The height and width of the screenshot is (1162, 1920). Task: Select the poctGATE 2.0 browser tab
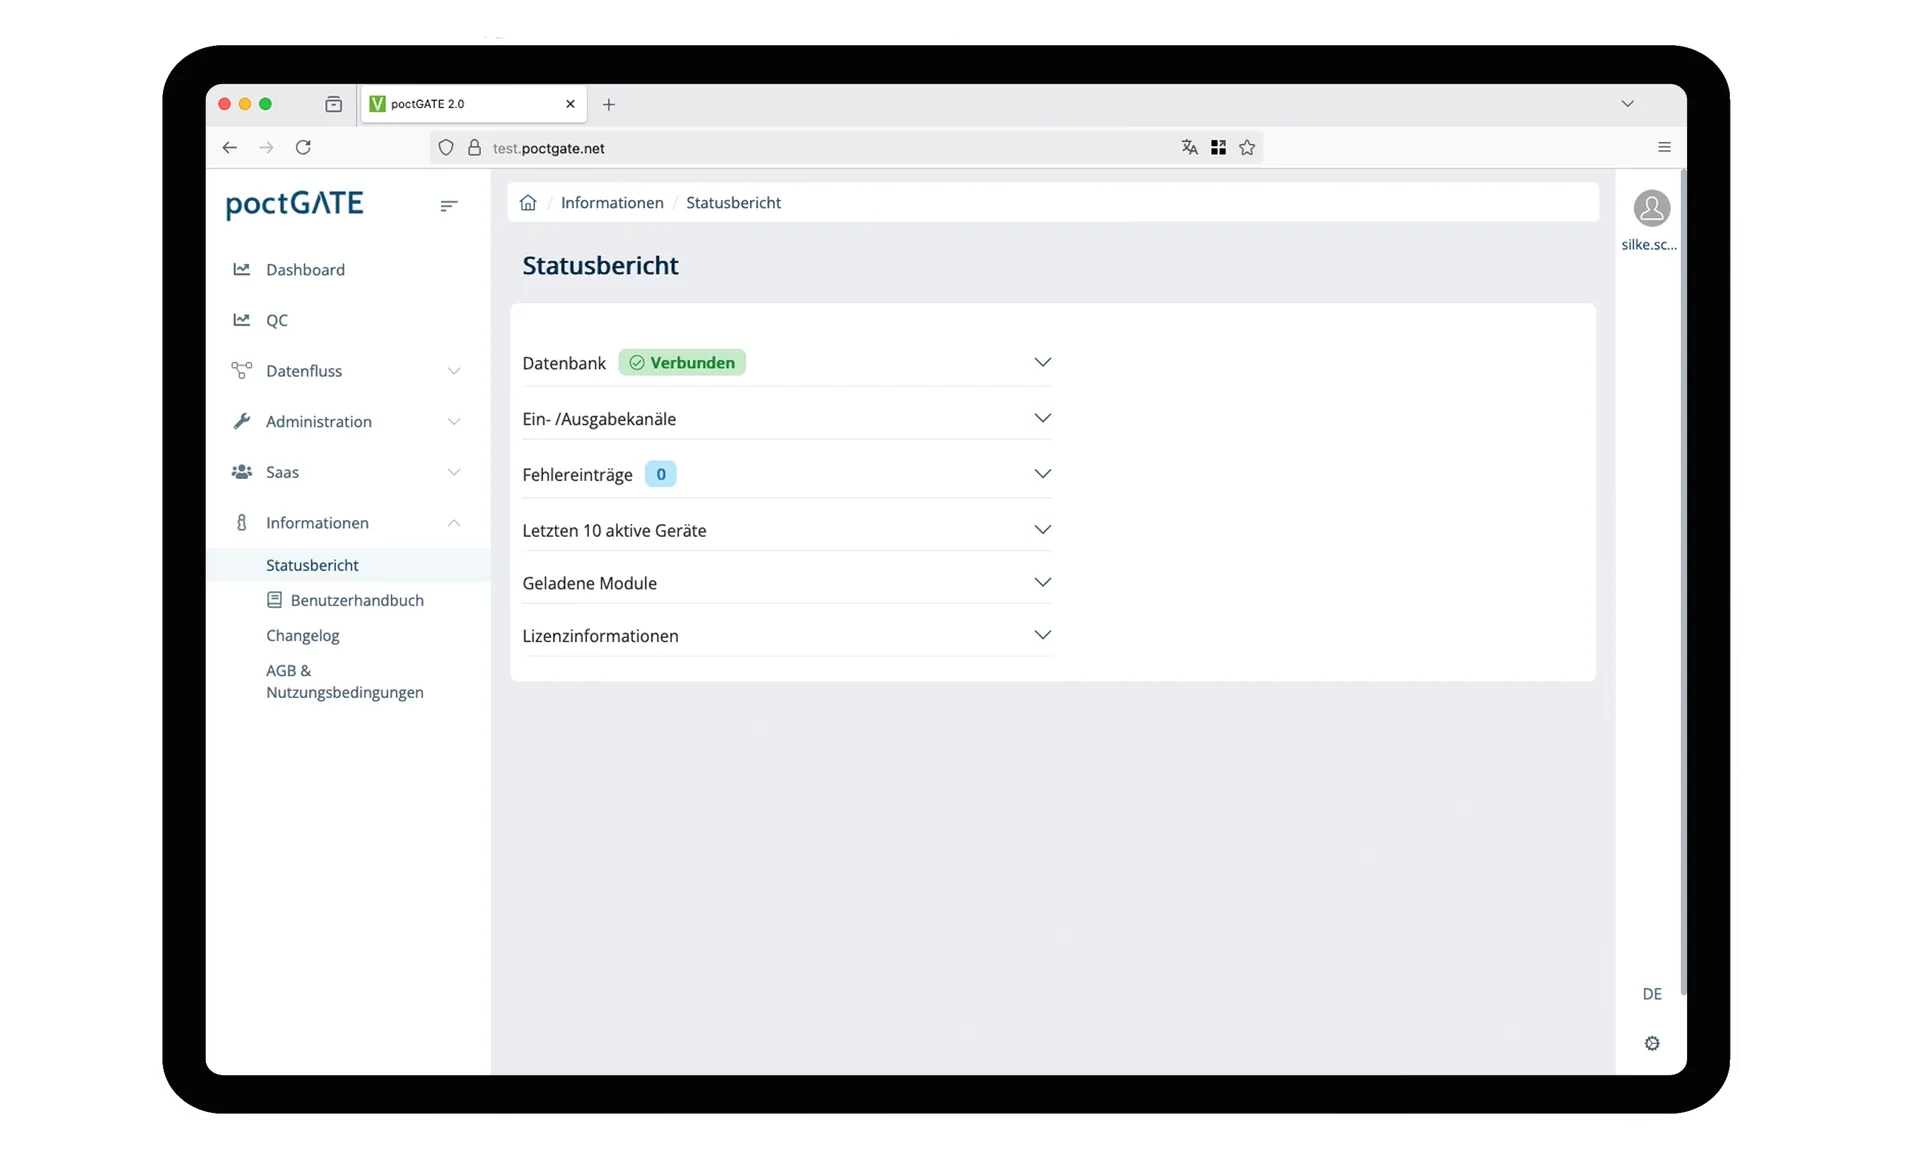click(x=473, y=104)
